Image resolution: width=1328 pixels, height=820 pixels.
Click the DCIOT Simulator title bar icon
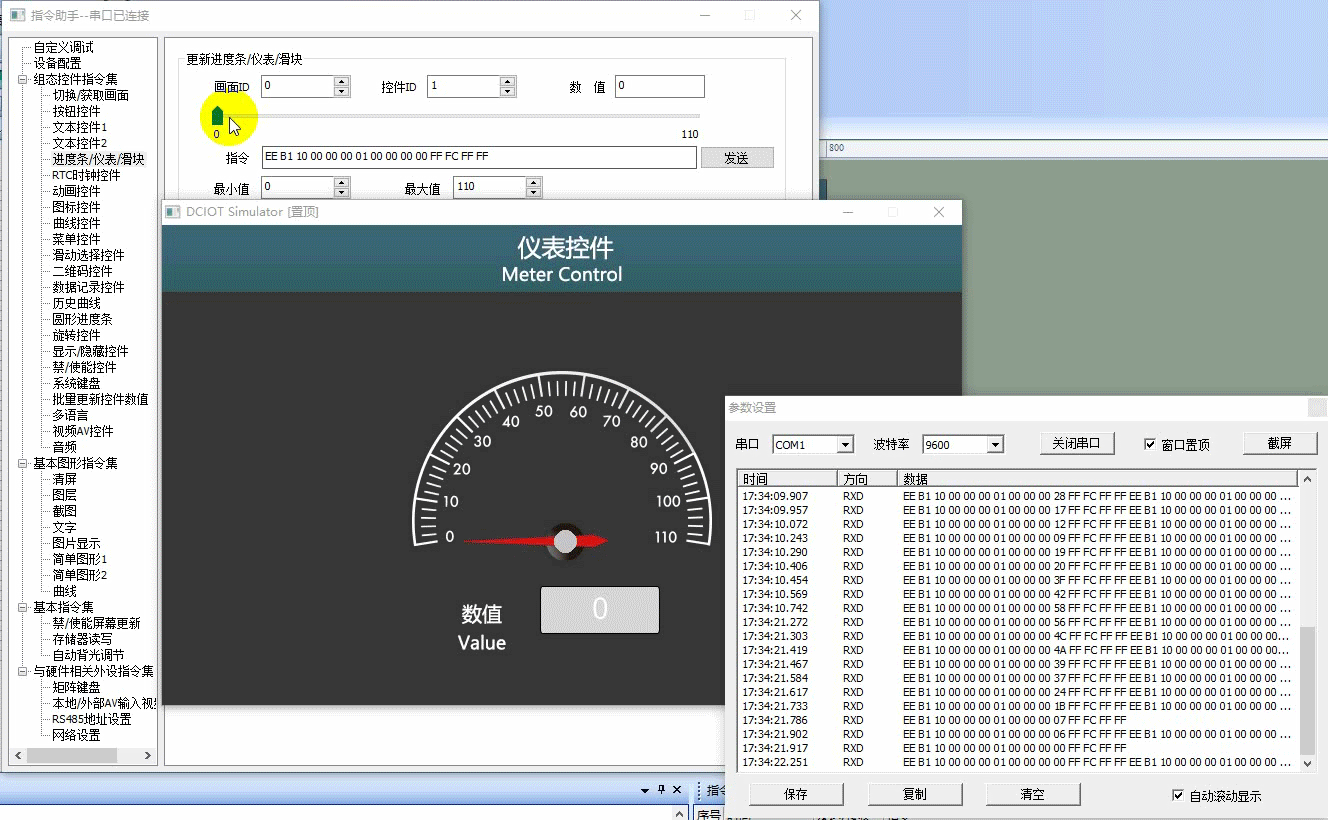click(173, 212)
